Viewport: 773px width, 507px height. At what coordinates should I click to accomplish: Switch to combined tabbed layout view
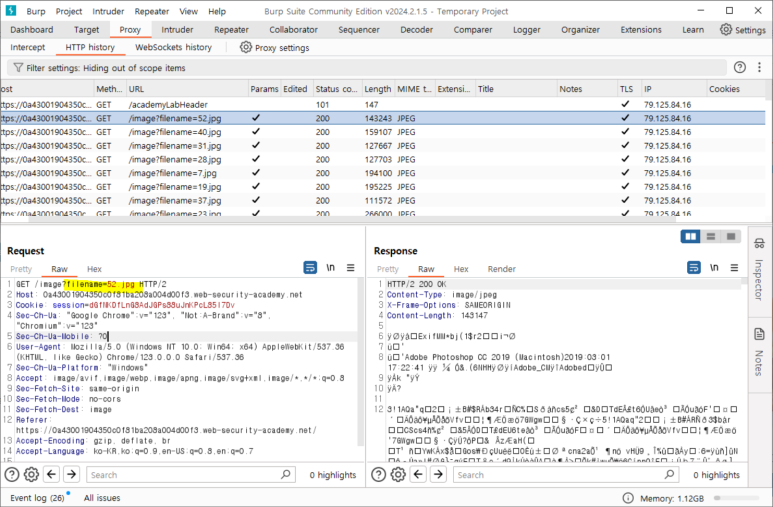tap(731, 237)
